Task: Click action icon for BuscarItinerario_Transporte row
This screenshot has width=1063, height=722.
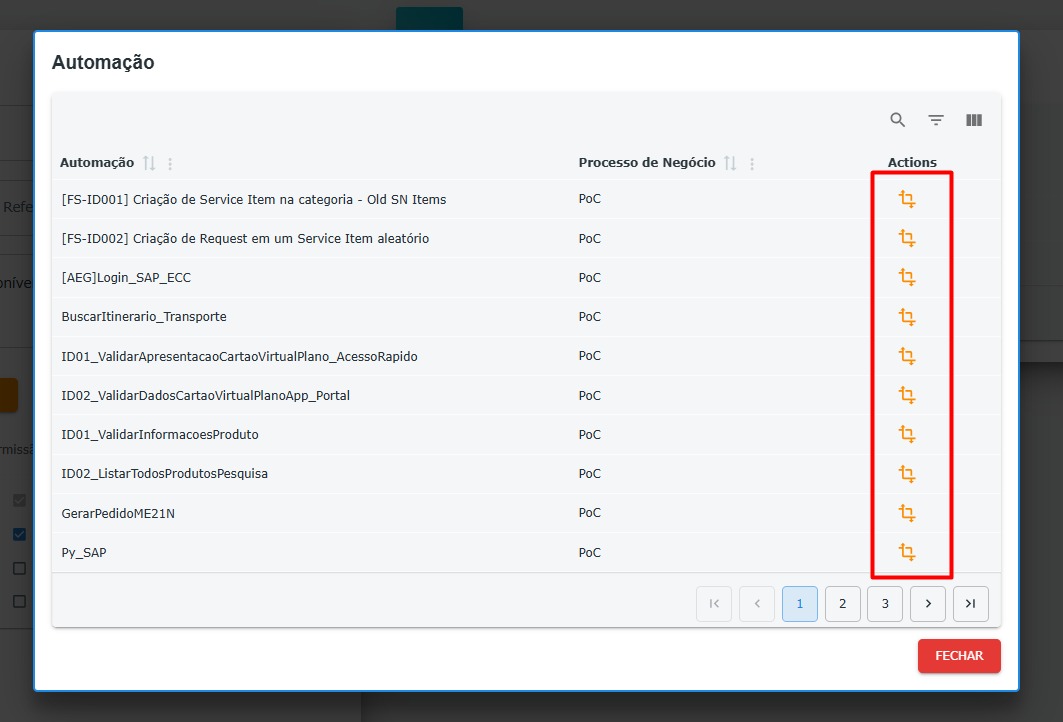Action: 907,317
